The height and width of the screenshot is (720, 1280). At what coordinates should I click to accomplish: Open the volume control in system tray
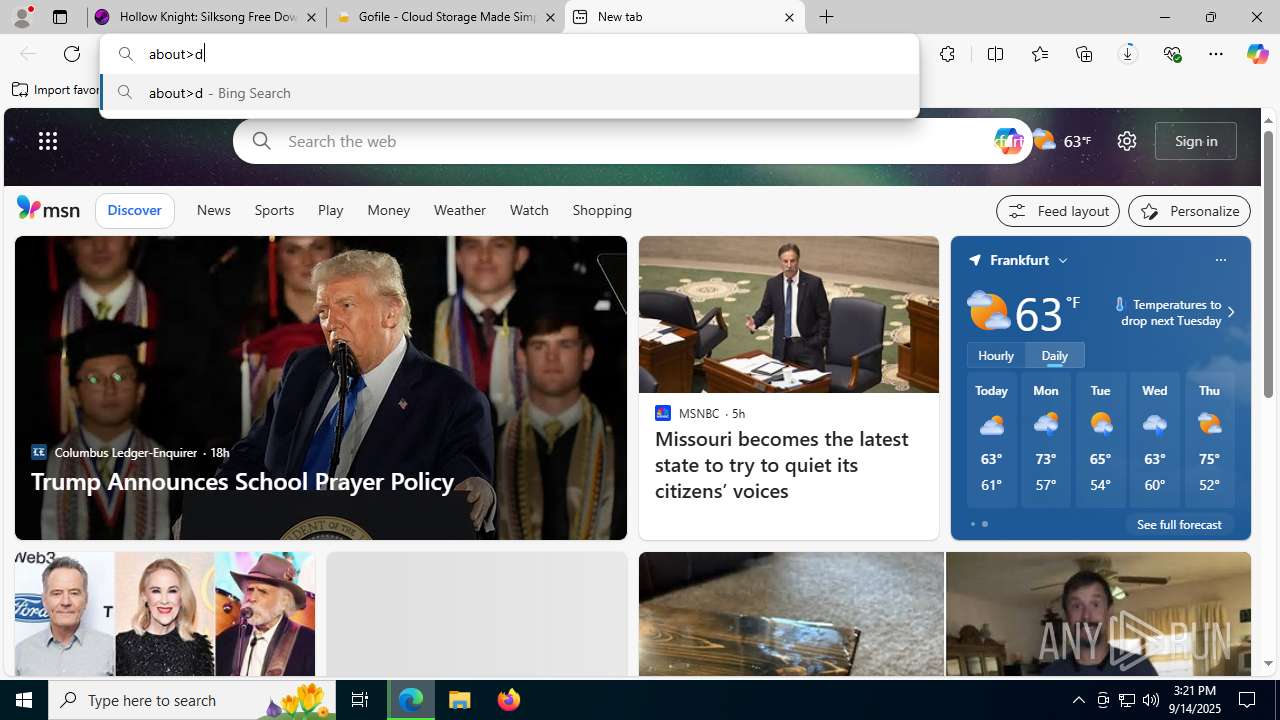1151,700
